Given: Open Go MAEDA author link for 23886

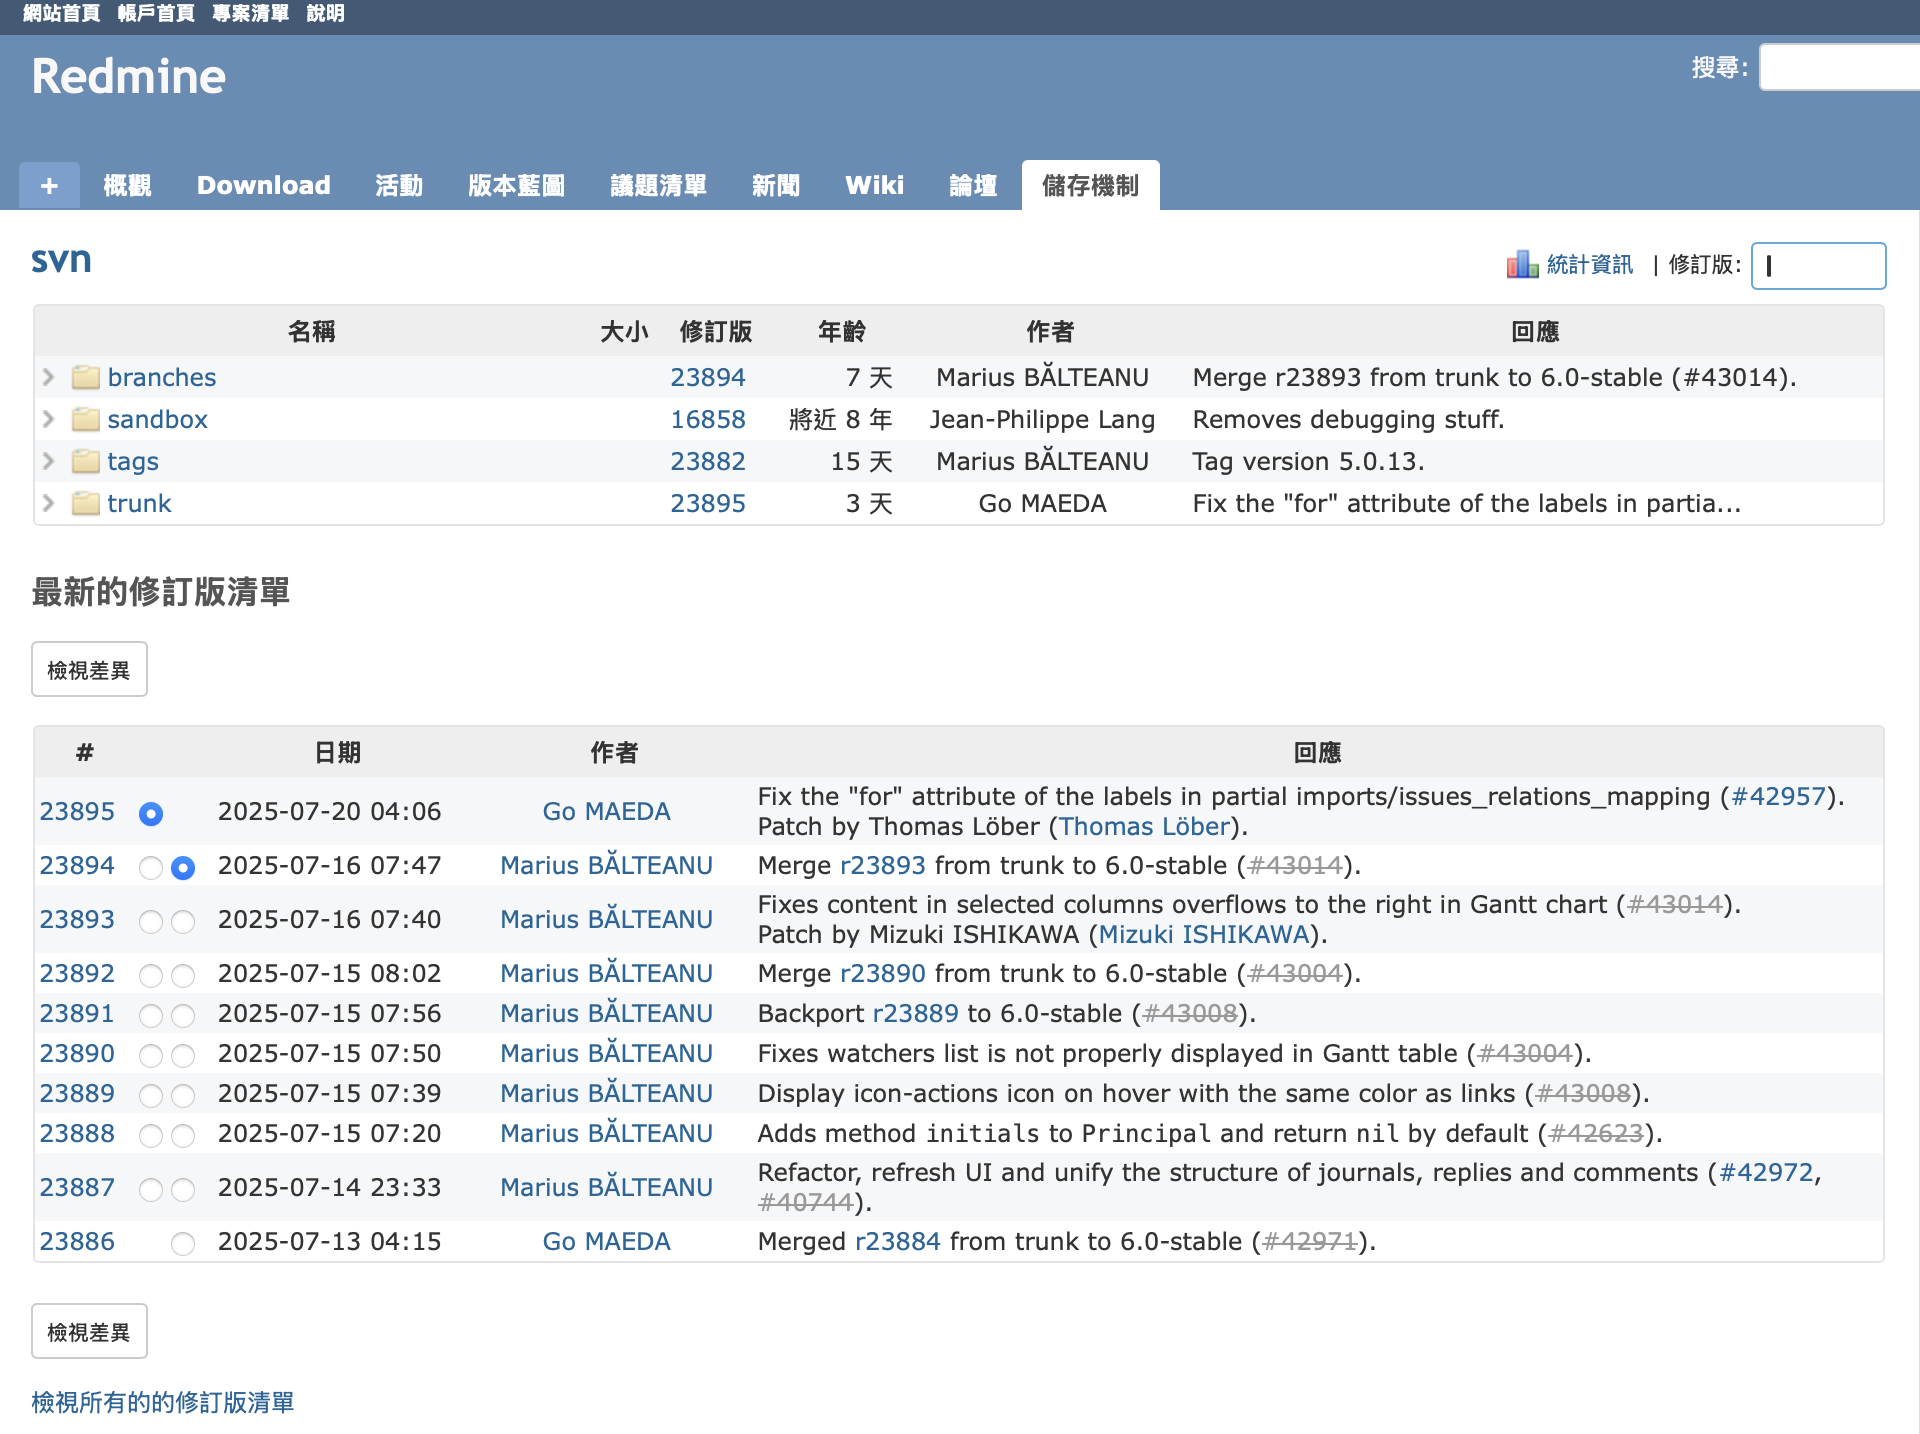Looking at the screenshot, I should [x=607, y=1241].
